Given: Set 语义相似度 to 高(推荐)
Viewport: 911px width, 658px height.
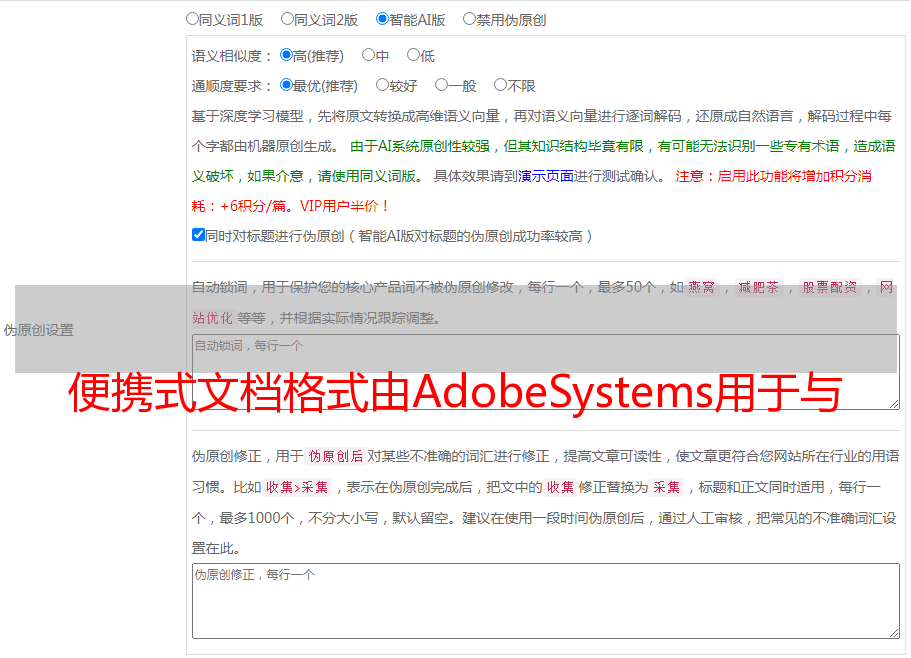Looking at the screenshot, I should 286,55.
